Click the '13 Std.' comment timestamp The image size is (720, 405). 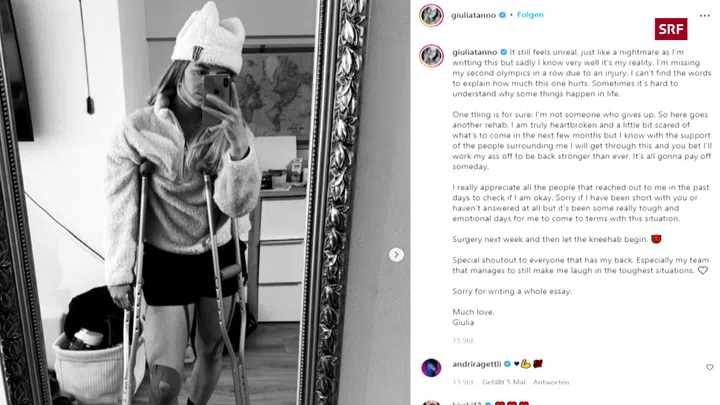463,382
